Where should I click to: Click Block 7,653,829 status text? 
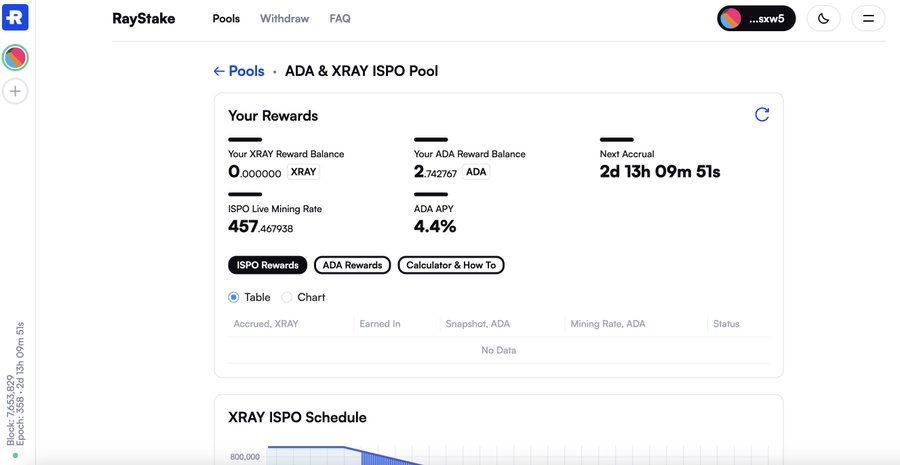(x=10, y=410)
